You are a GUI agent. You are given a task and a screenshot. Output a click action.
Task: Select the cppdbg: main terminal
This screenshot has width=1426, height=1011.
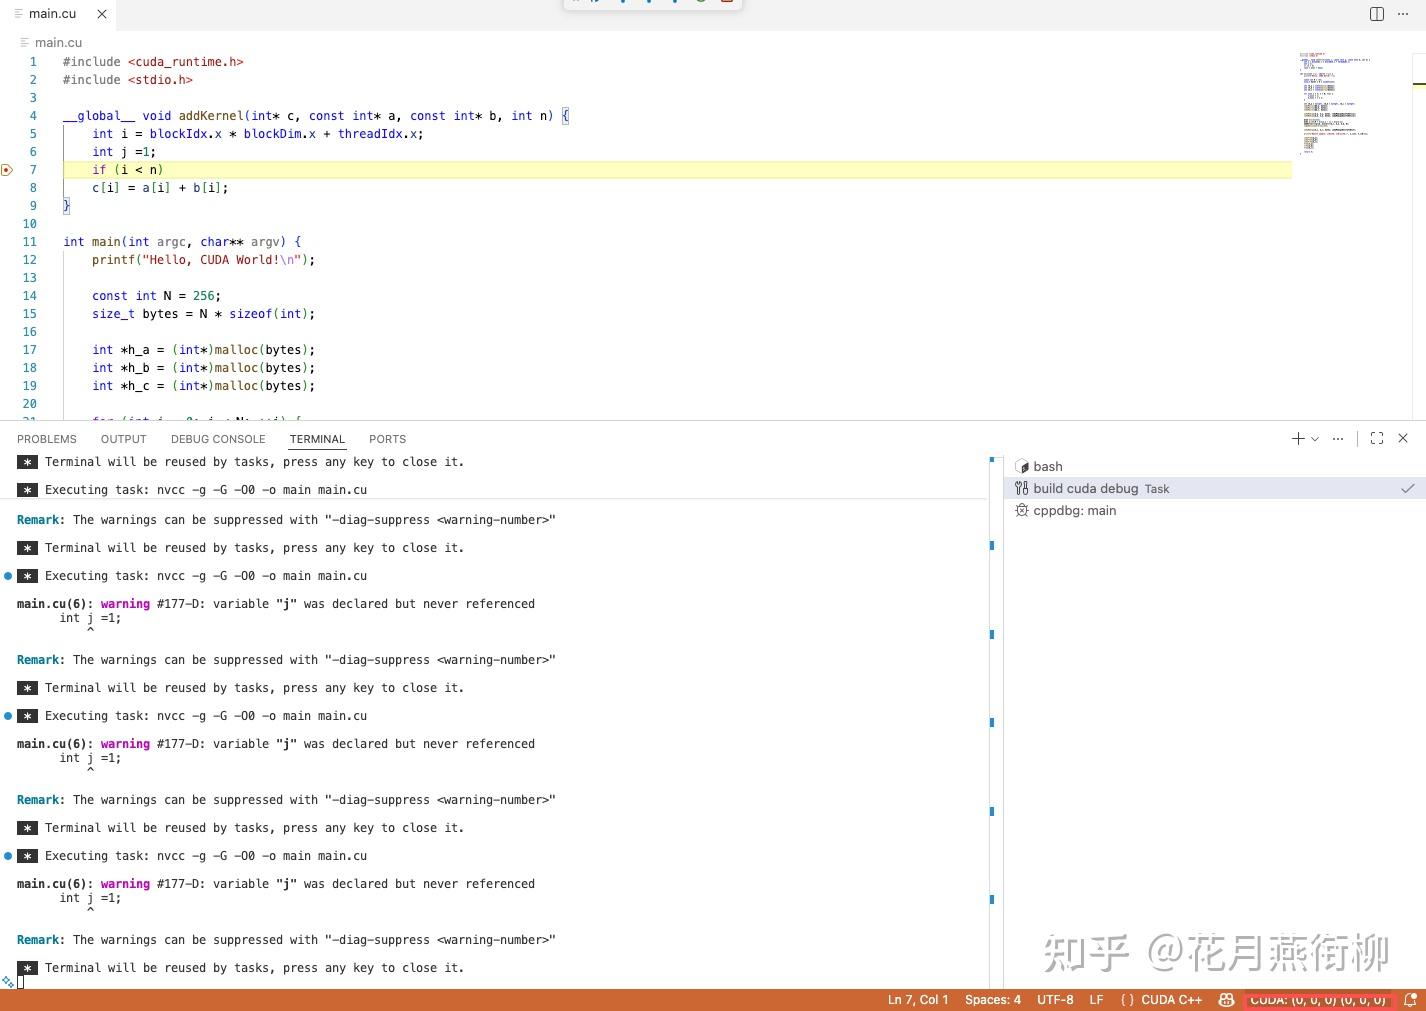coord(1214,511)
